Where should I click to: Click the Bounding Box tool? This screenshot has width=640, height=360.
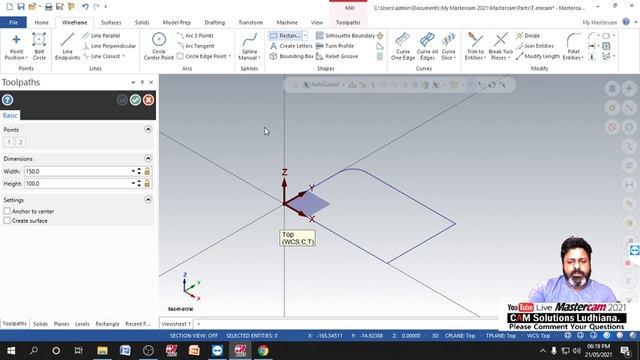pos(291,56)
